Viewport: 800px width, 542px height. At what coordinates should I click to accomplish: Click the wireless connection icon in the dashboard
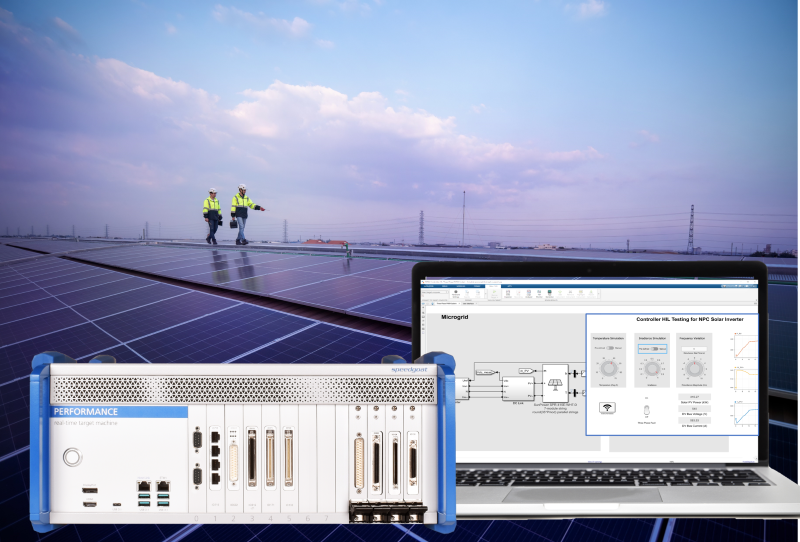click(607, 407)
